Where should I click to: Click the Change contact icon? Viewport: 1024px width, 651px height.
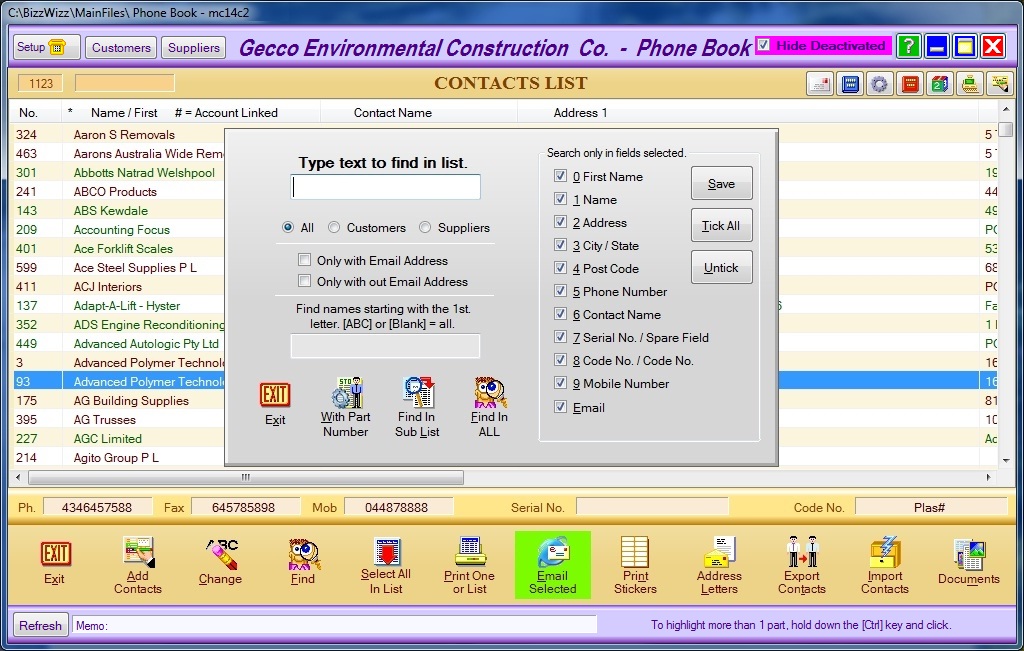coord(220,562)
